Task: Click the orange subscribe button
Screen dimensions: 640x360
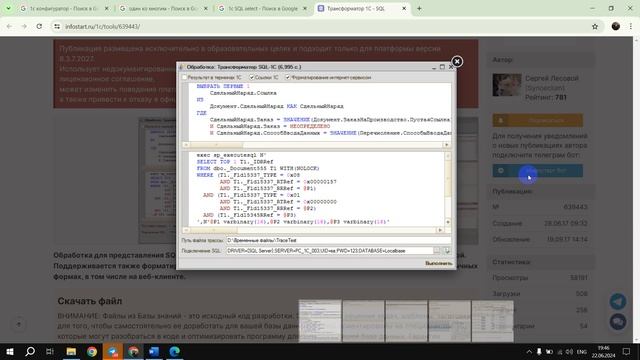Action: (x=538, y=120)
